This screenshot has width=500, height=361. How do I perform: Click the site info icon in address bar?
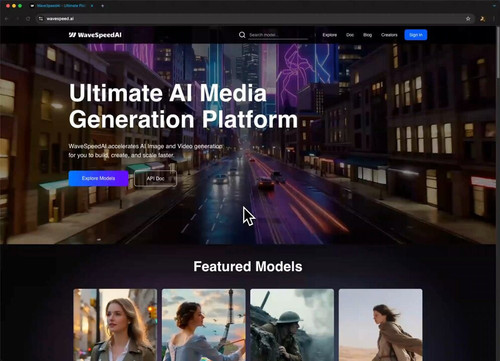pyautogui.click(x=41, y=19)
